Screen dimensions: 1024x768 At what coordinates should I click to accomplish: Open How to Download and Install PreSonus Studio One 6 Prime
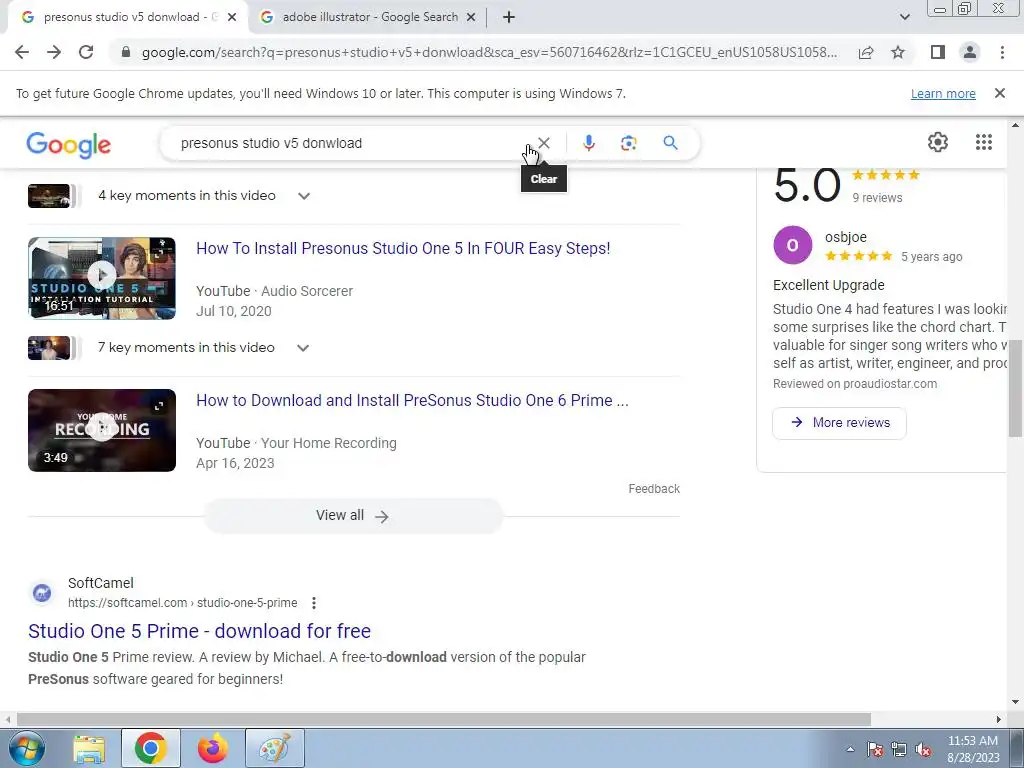tap(412, 400)
